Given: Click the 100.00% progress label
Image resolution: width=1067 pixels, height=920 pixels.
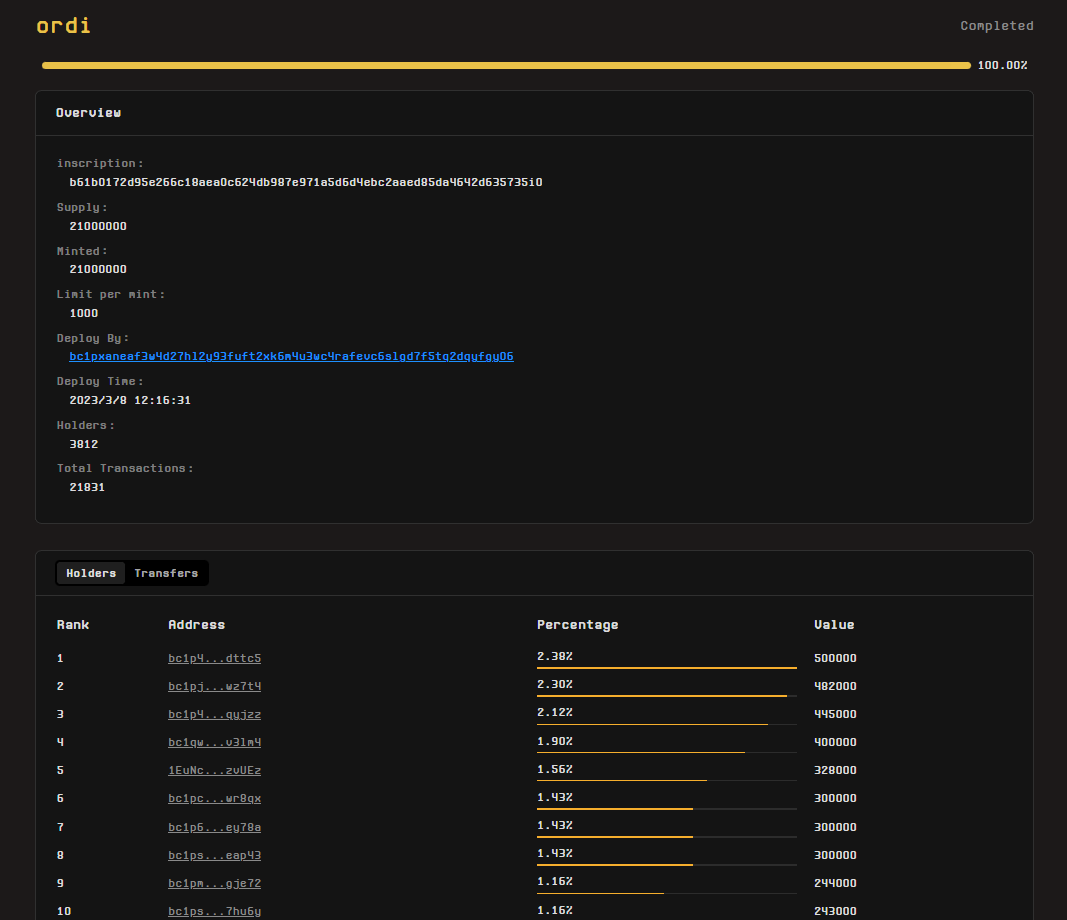Looking at the screenshot, I should (1002, 65).
